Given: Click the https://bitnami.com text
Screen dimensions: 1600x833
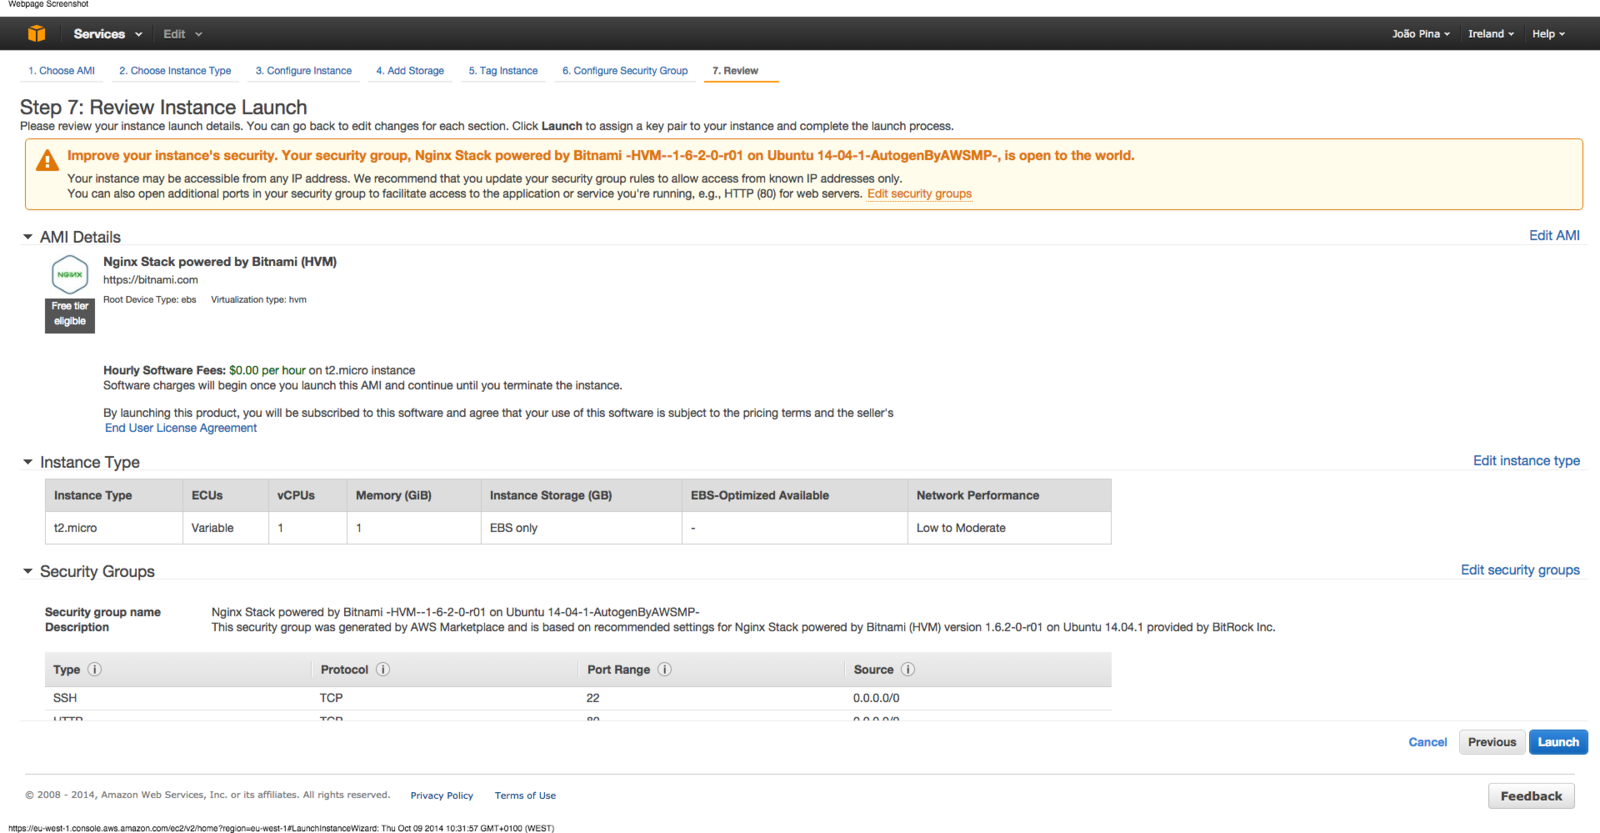Looking at the screenshot, I should click(x=151, y=280).
